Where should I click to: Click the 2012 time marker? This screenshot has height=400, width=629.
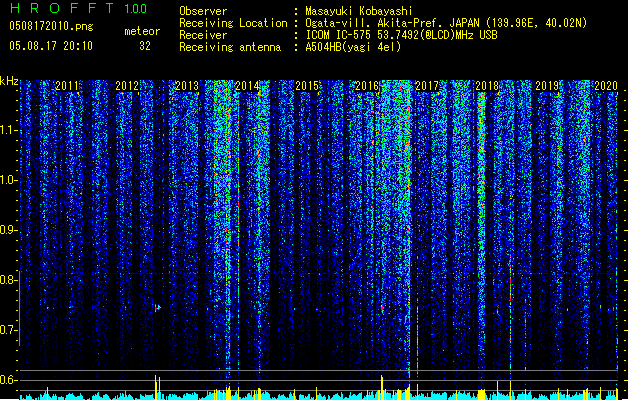(x=127, y=86)
